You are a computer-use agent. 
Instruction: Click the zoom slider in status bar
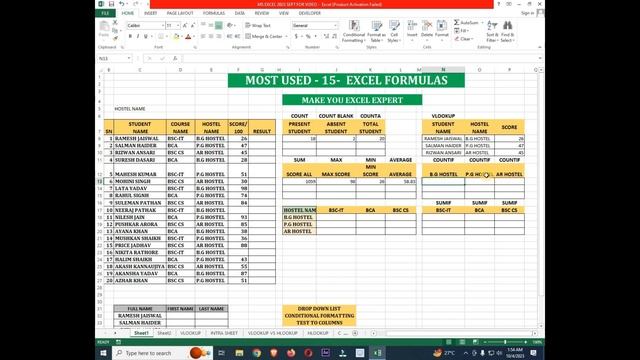[x=505, y=342]
